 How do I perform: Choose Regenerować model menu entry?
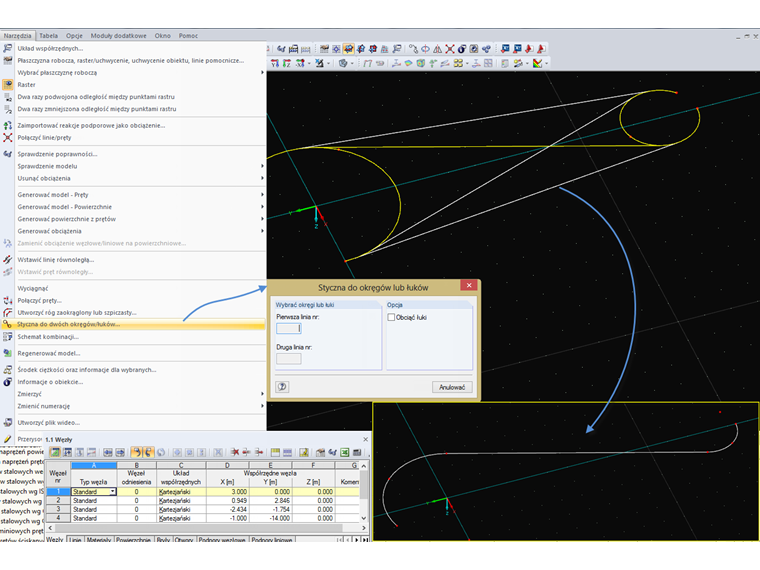click(x=48, y=353)
